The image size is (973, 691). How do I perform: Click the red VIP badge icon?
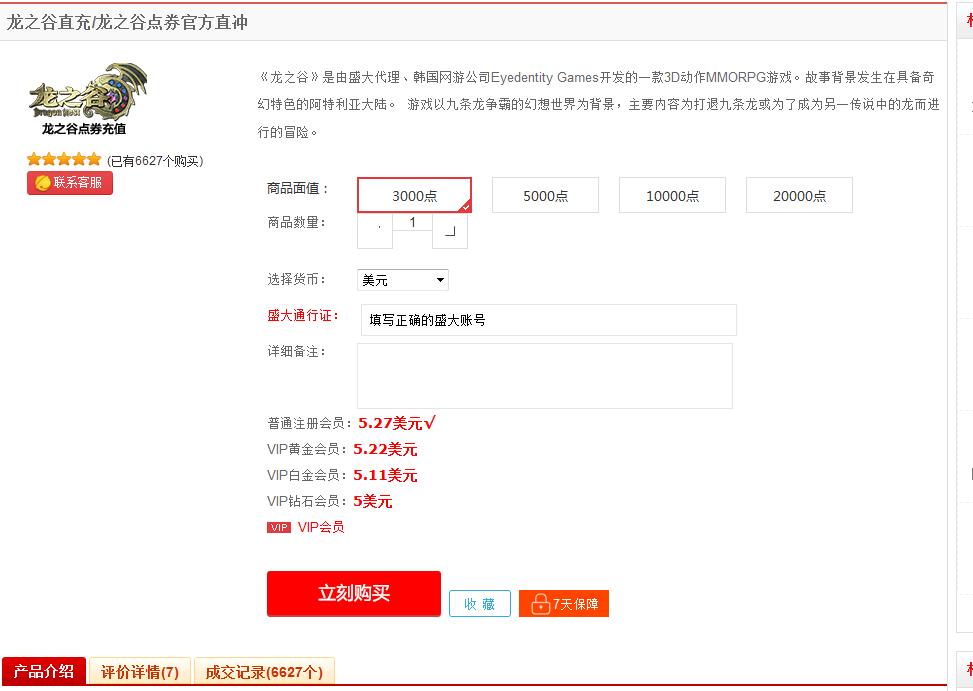coord(279,527)
